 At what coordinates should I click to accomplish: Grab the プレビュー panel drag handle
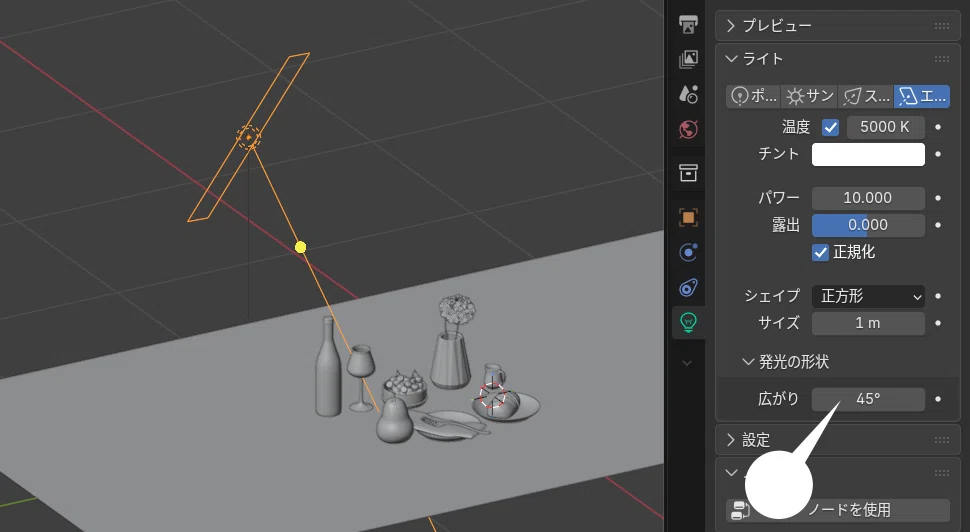tap(942, 26)
